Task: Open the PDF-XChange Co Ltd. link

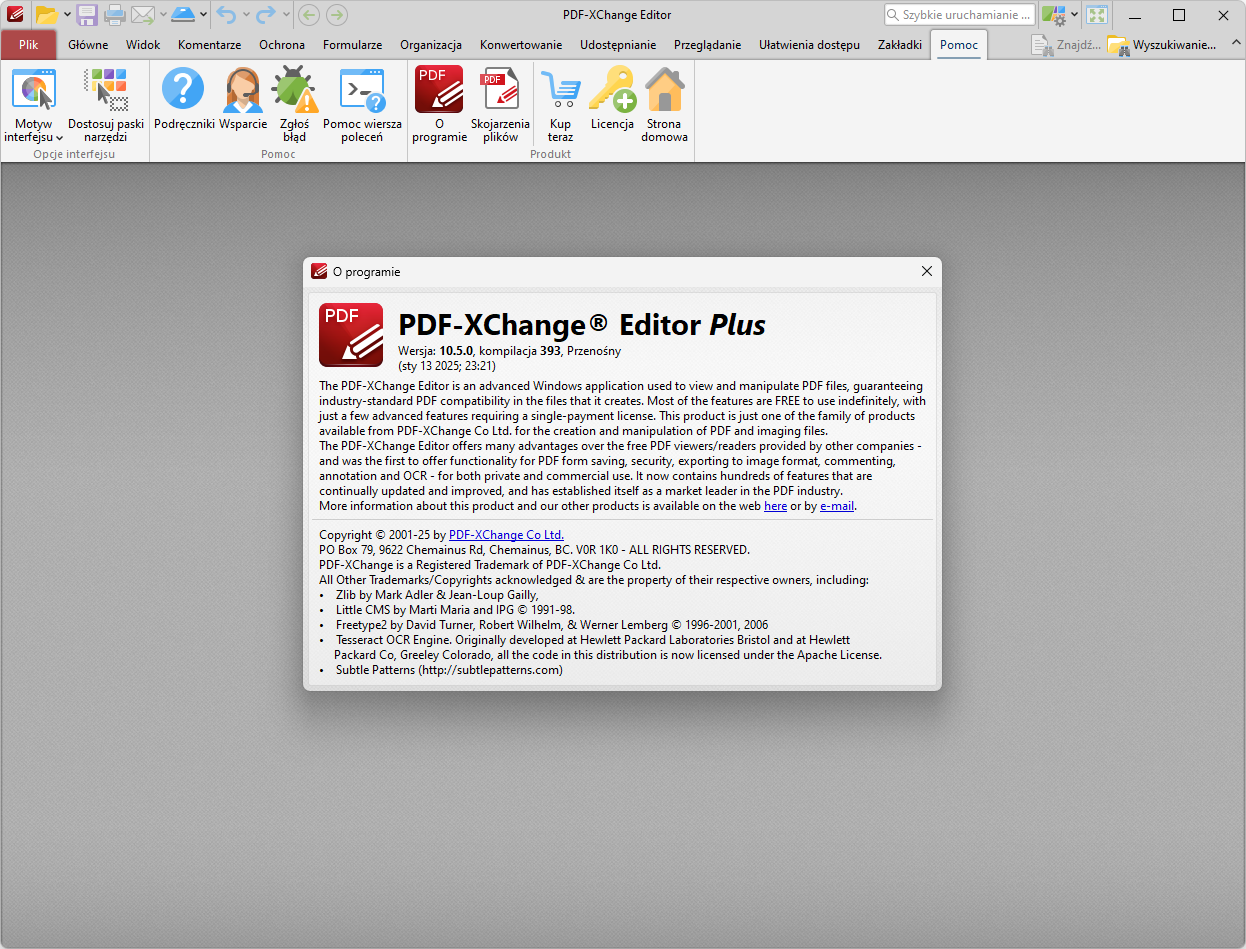Action: coord(506,535)
